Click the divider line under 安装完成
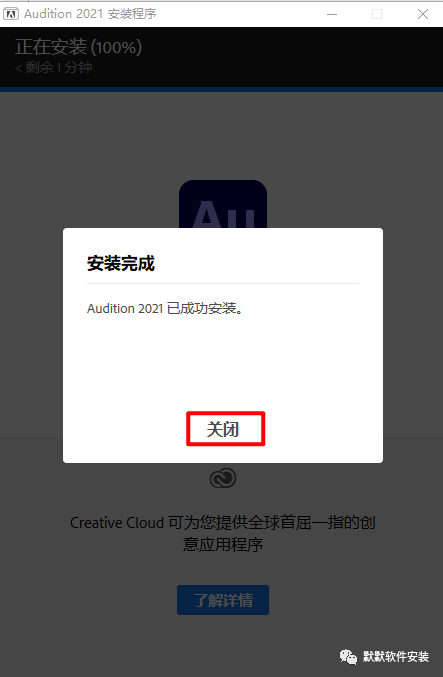 point(223,284)
